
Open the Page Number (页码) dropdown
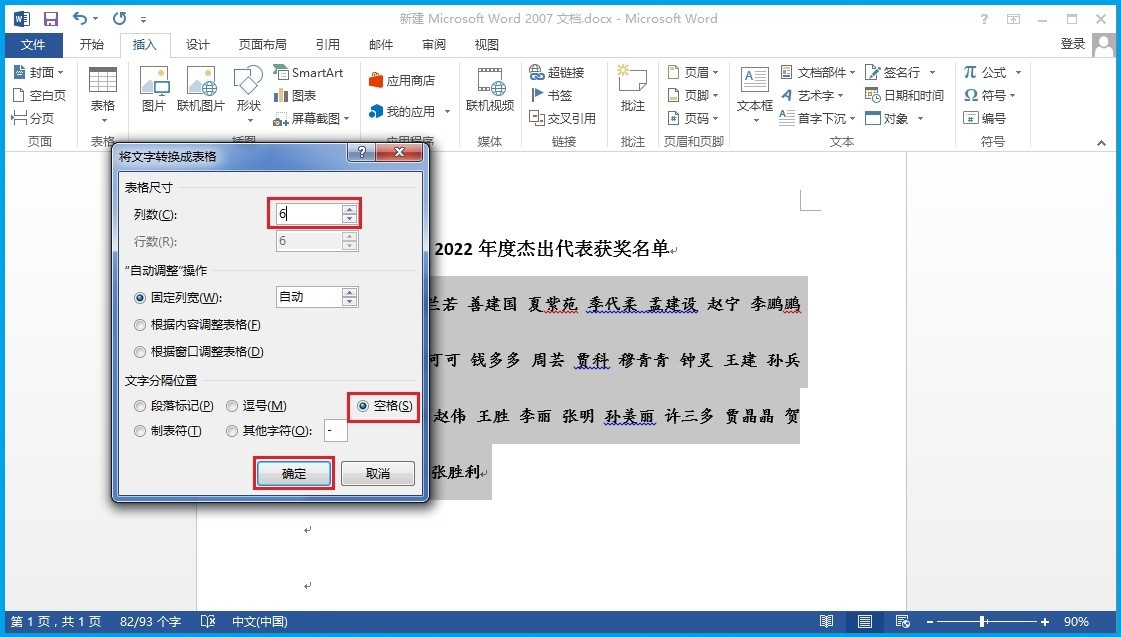pyautogui.click(x=693, y=118)
